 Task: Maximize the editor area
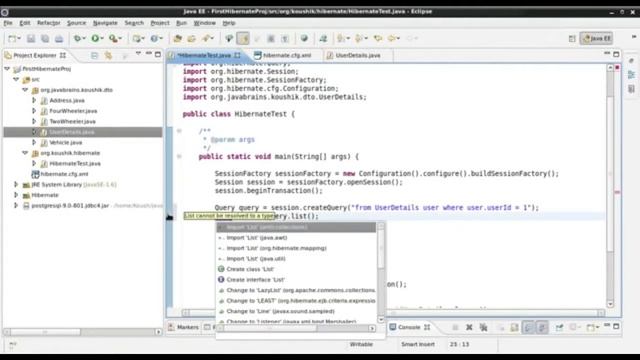coord(616,54)
